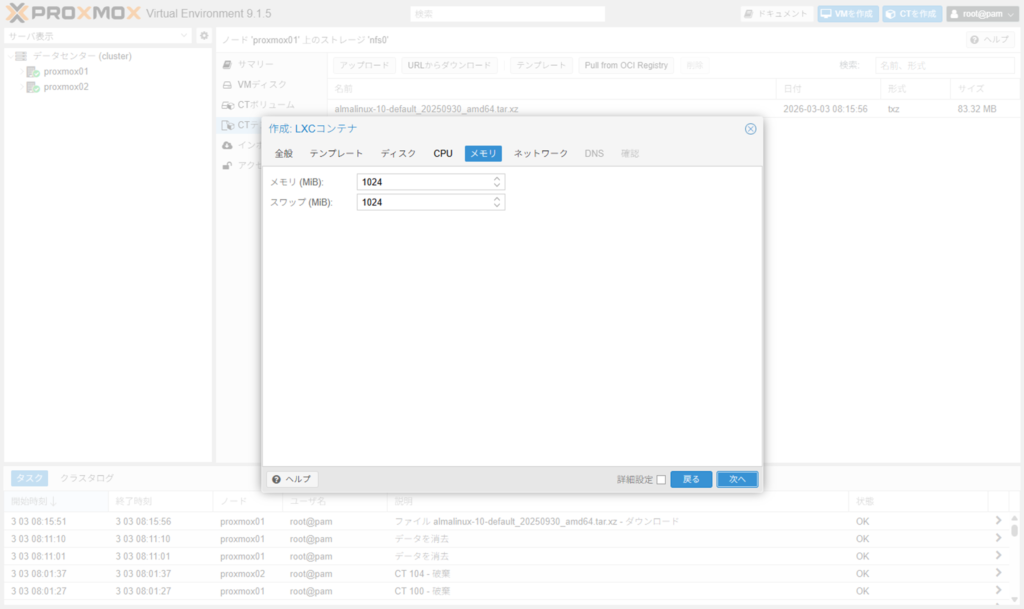The height and width of the screenshot is (609, 1024).
Task: Expand the first task log row arrow
Action: coord(997,521)
